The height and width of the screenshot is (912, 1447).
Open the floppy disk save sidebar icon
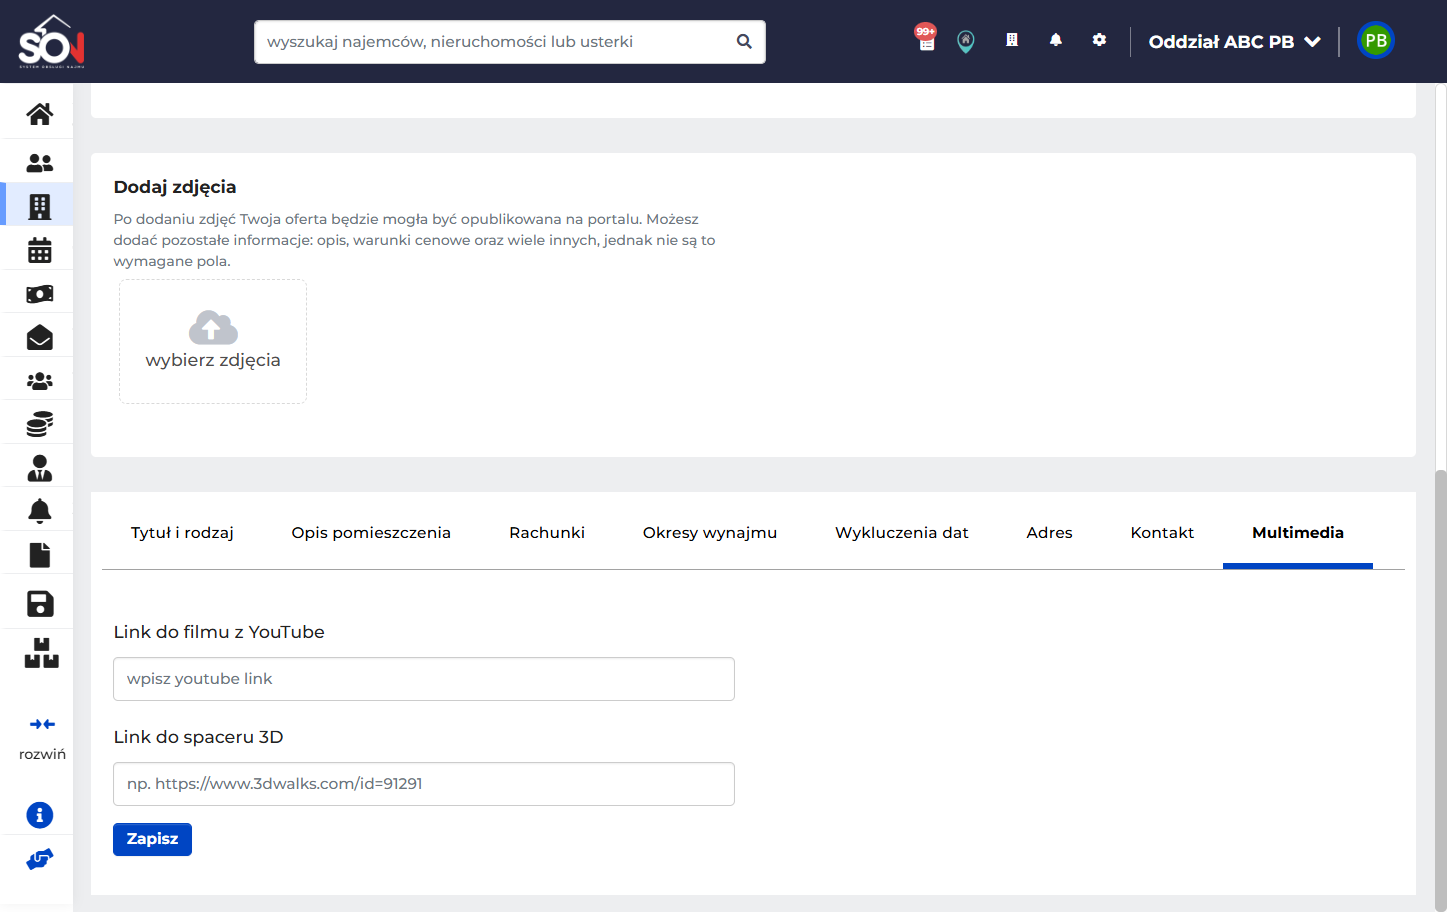[40, 603]
